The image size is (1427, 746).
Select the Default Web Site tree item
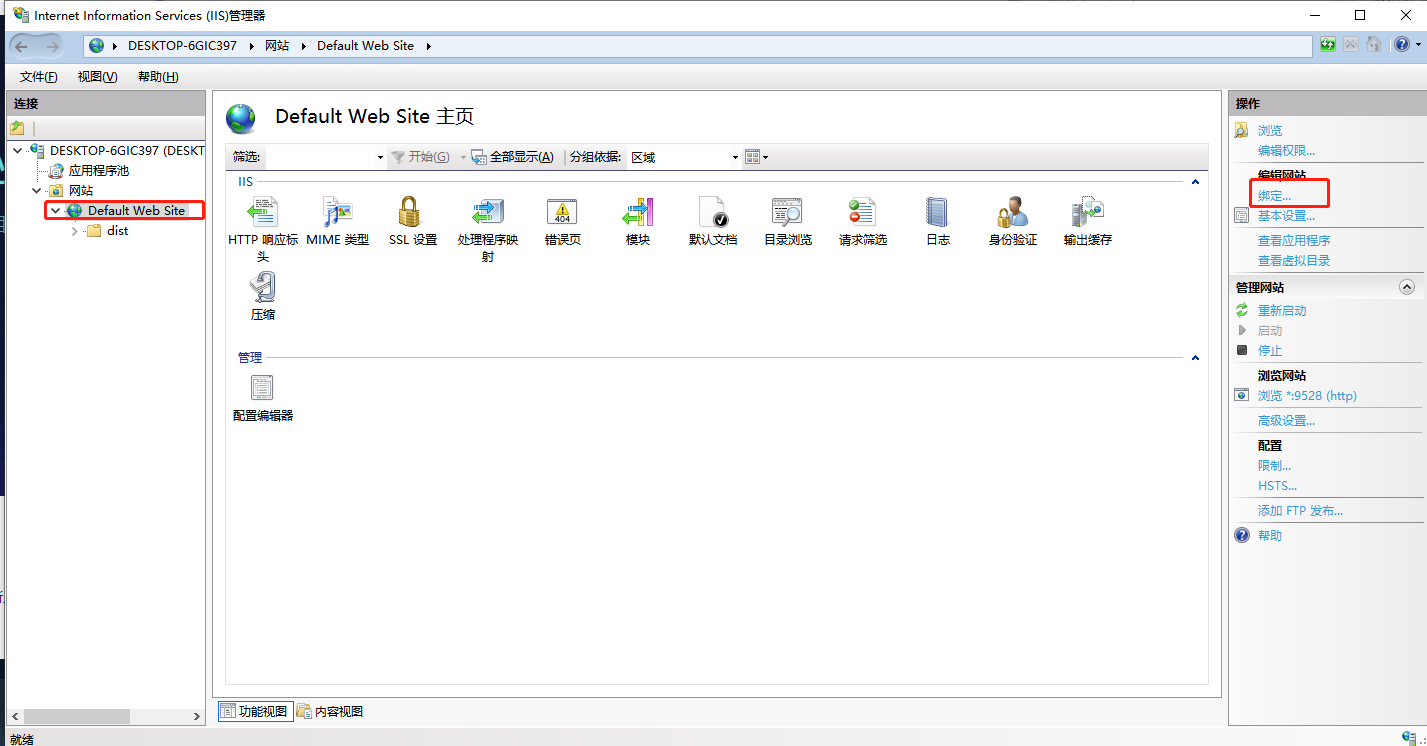(136, 211)
